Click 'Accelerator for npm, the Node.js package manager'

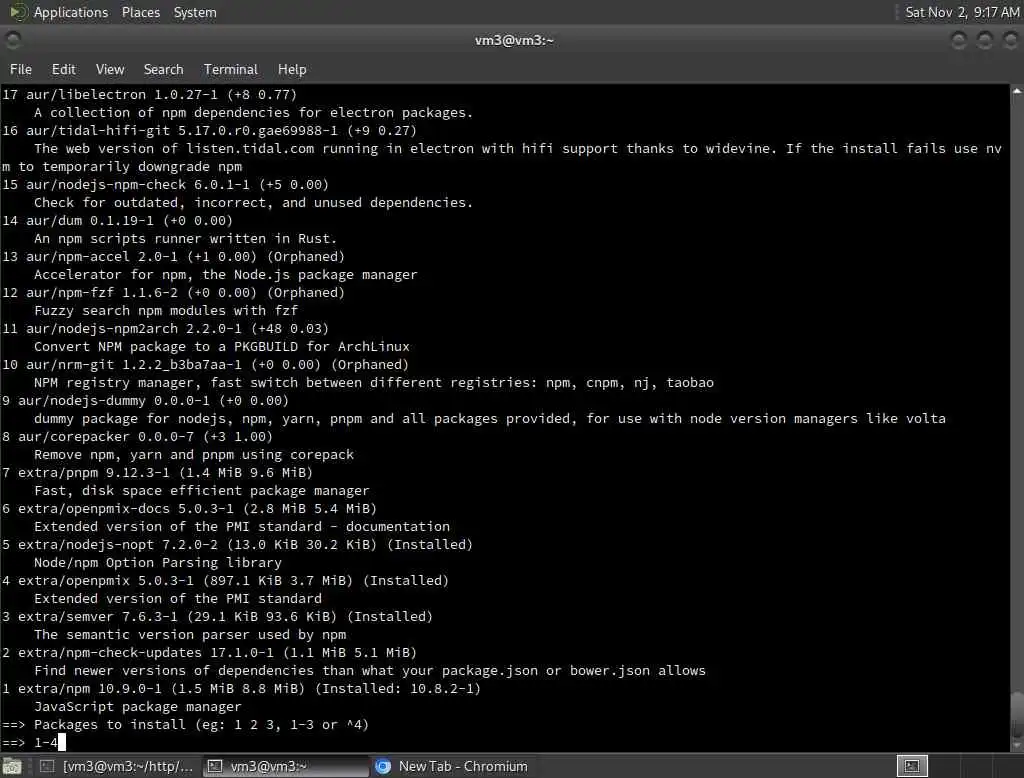(x=225, y=275)
